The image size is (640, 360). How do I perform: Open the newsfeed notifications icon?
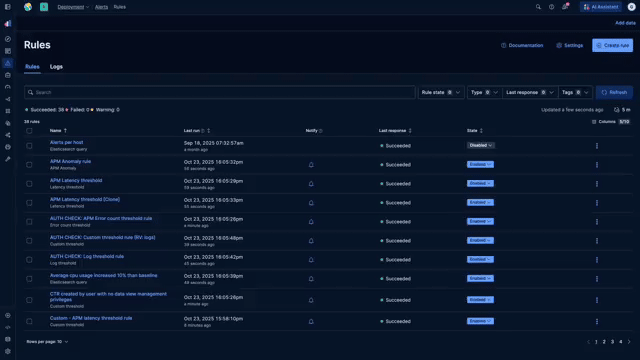[565, 7]
